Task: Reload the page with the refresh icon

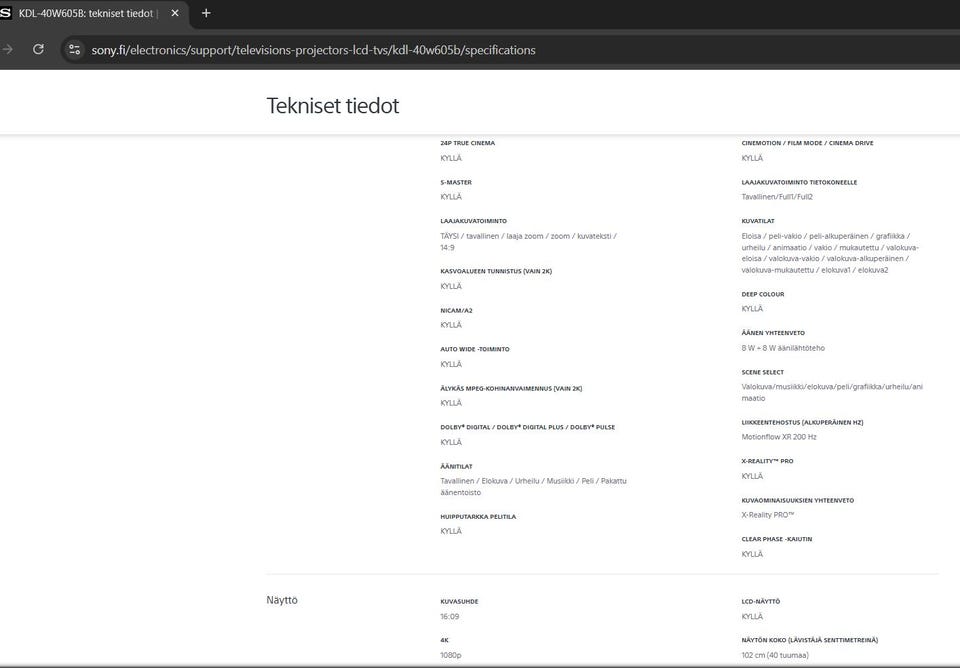Action: pos(38,50)
